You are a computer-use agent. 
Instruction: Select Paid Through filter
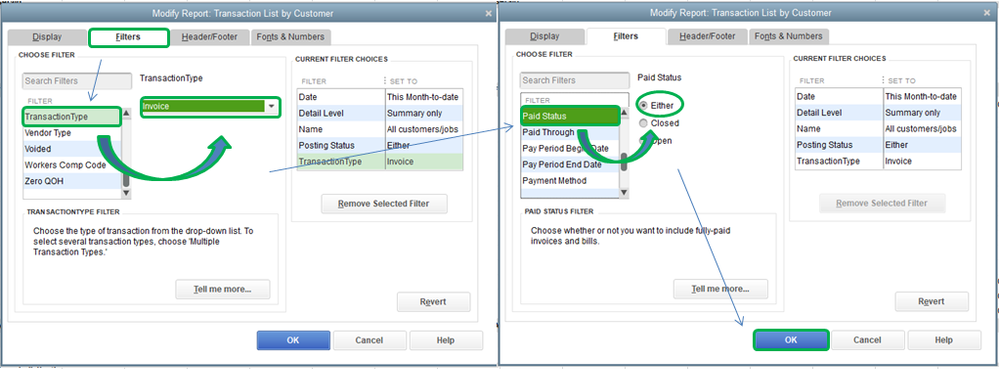570,133
